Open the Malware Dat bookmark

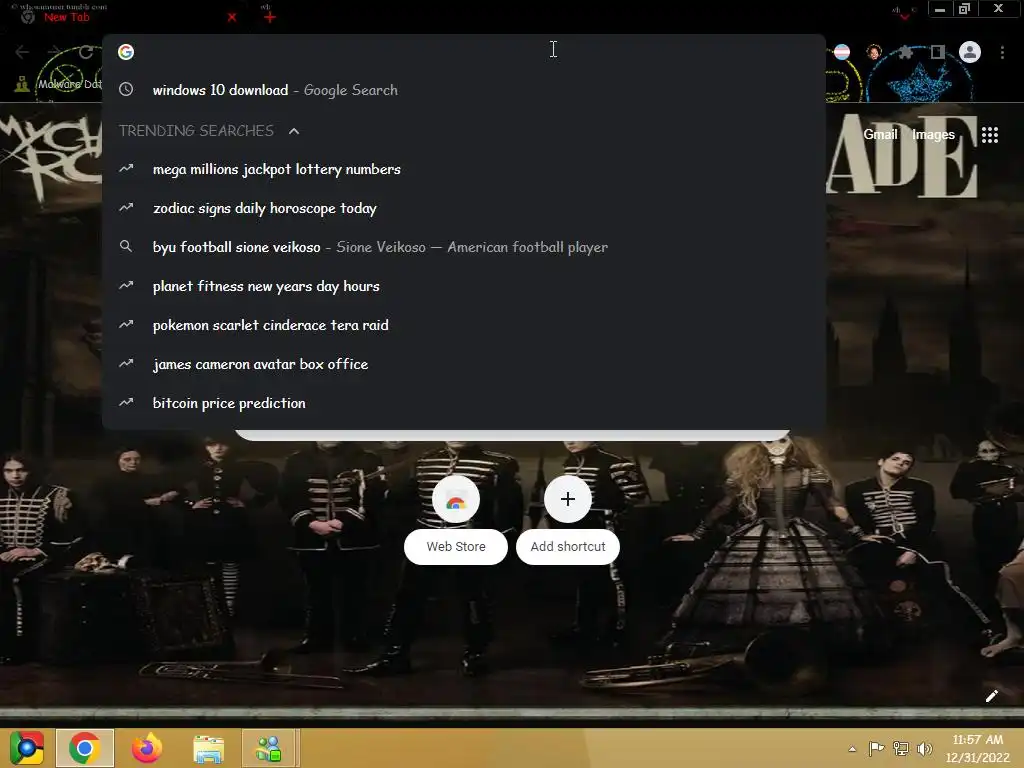(58, 84)
